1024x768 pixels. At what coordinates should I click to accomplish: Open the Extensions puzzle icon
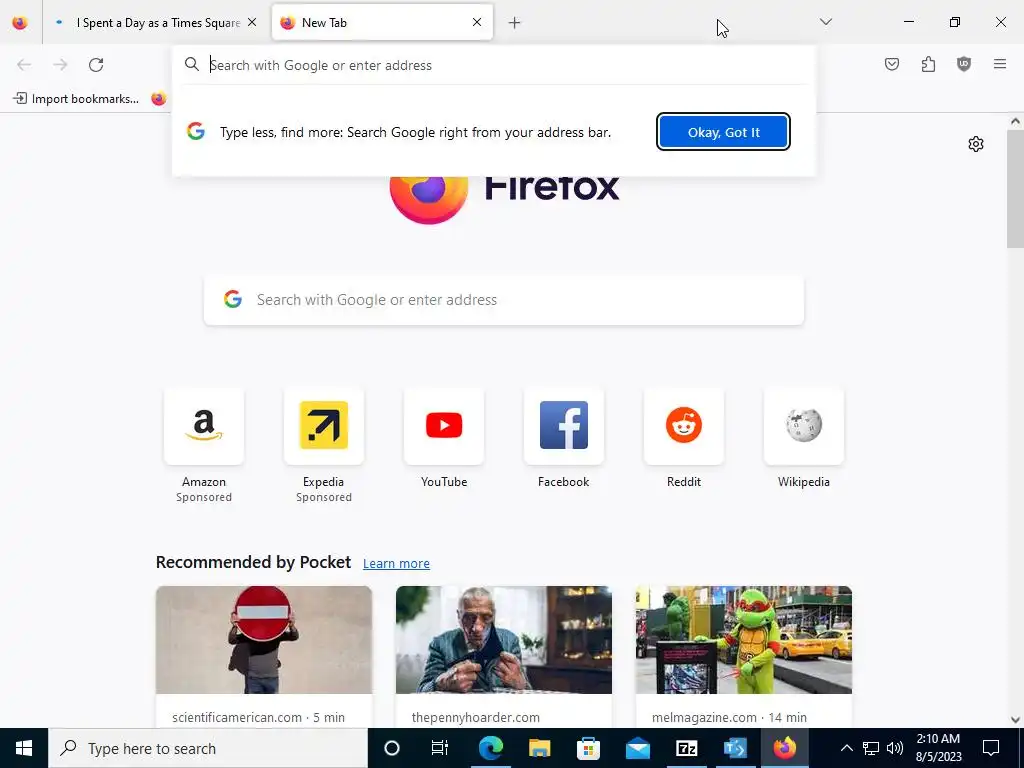coord(928,64)
